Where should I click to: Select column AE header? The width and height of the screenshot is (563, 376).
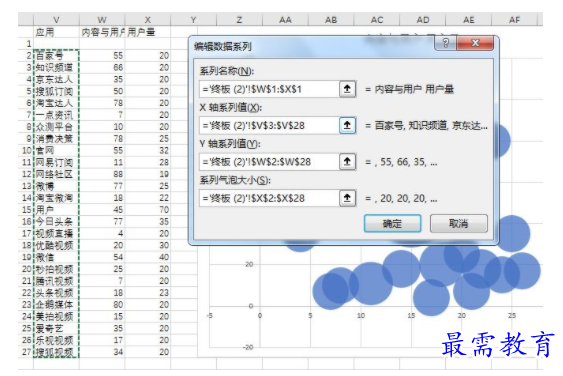click(469, 20)
